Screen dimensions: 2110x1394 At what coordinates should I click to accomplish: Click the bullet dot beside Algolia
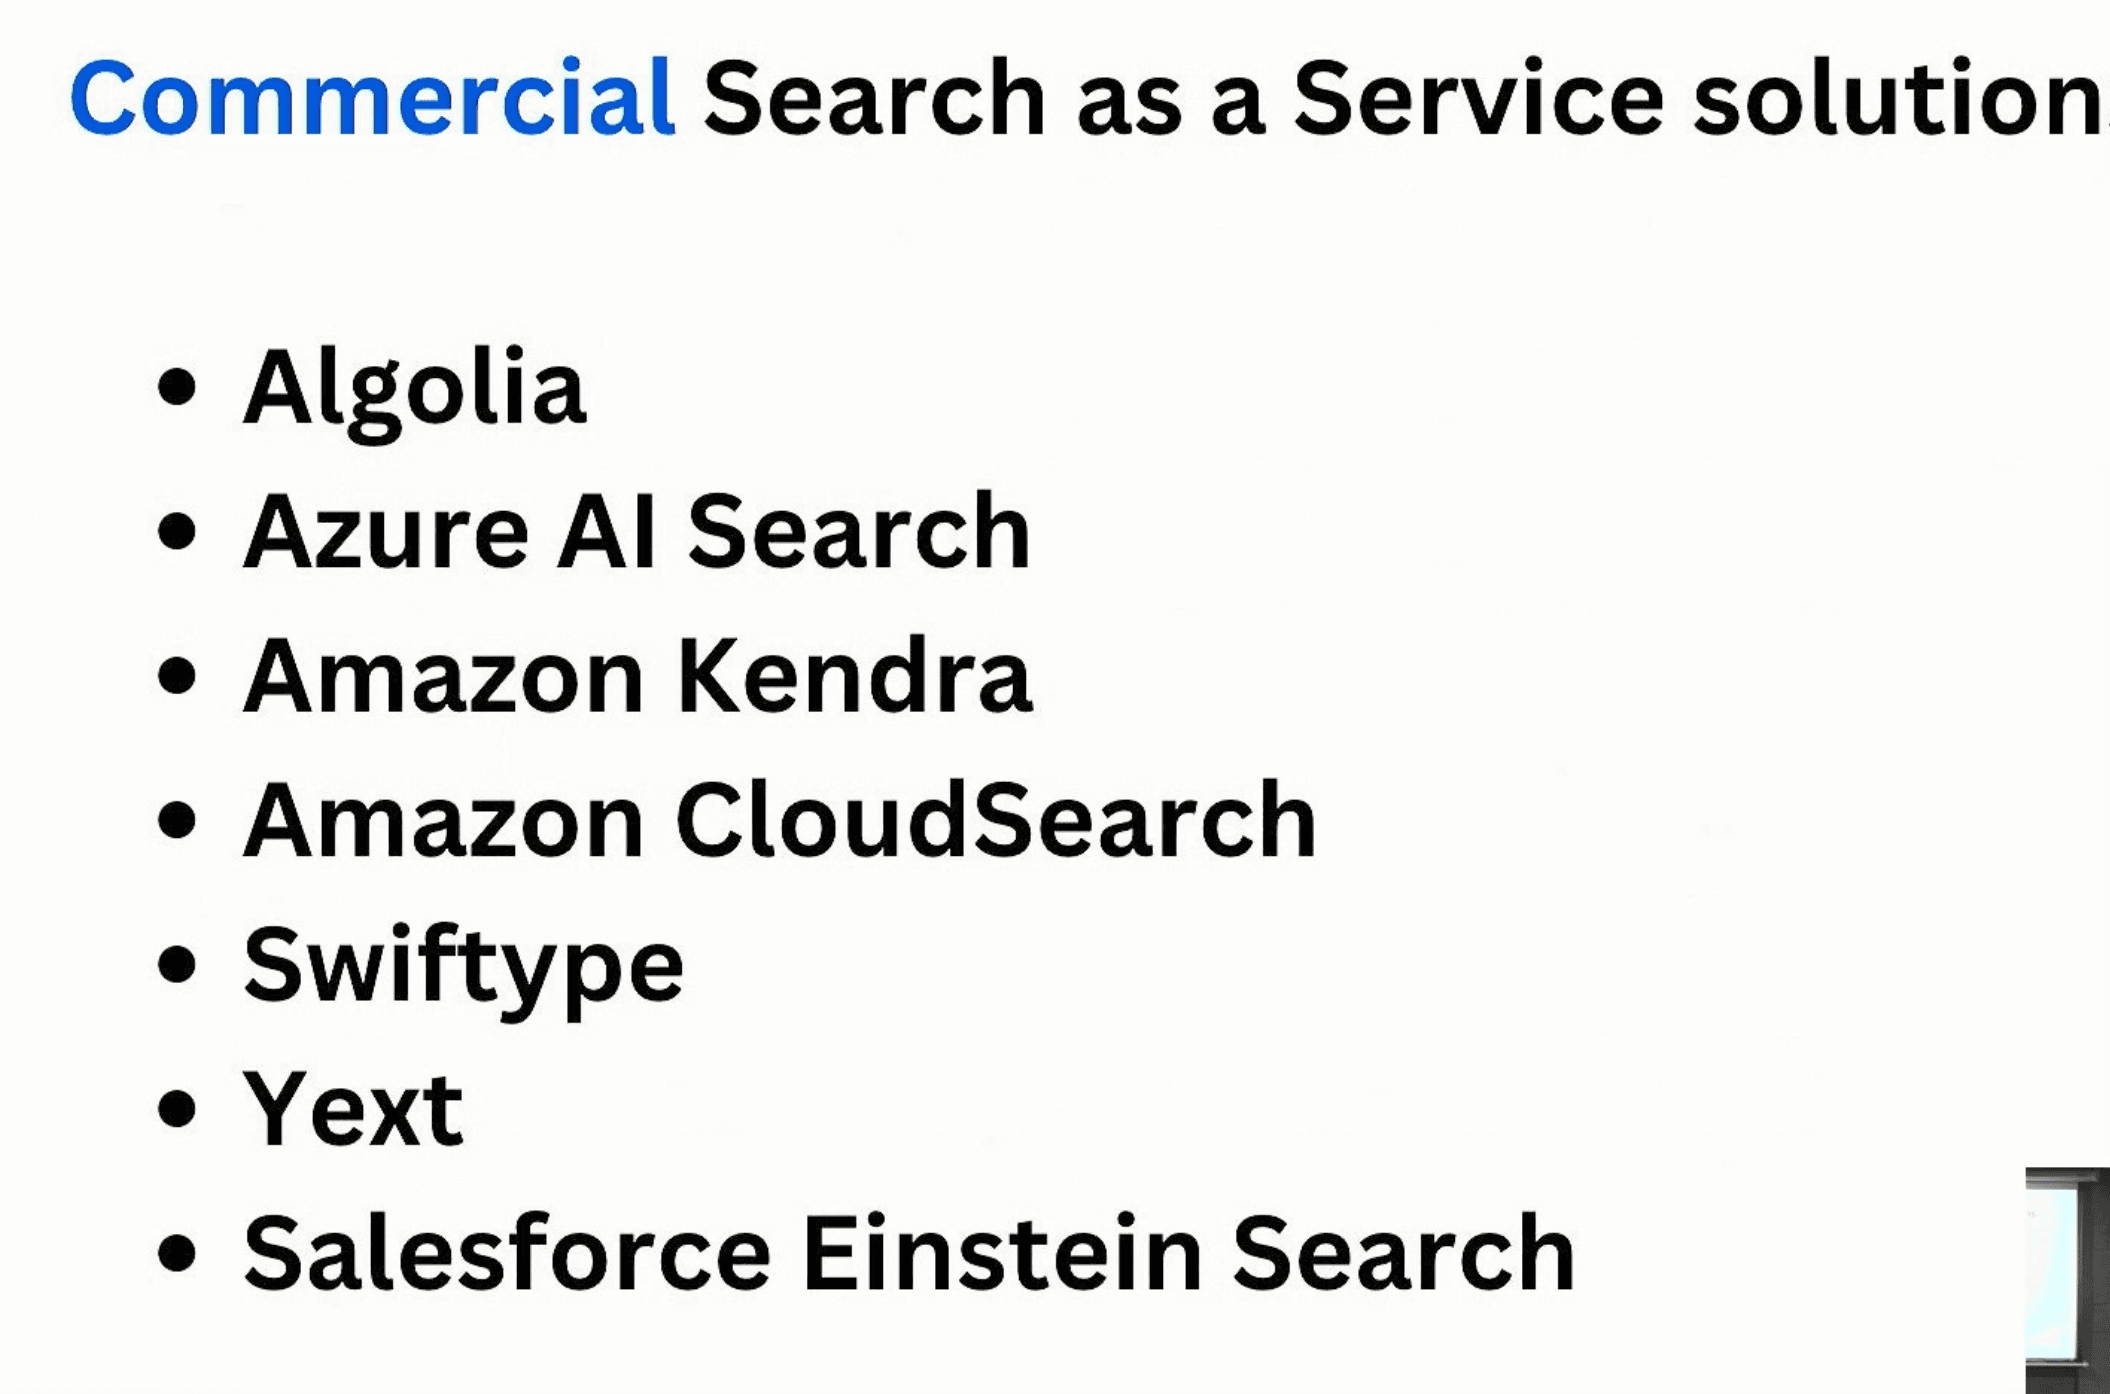click(177, 387)
